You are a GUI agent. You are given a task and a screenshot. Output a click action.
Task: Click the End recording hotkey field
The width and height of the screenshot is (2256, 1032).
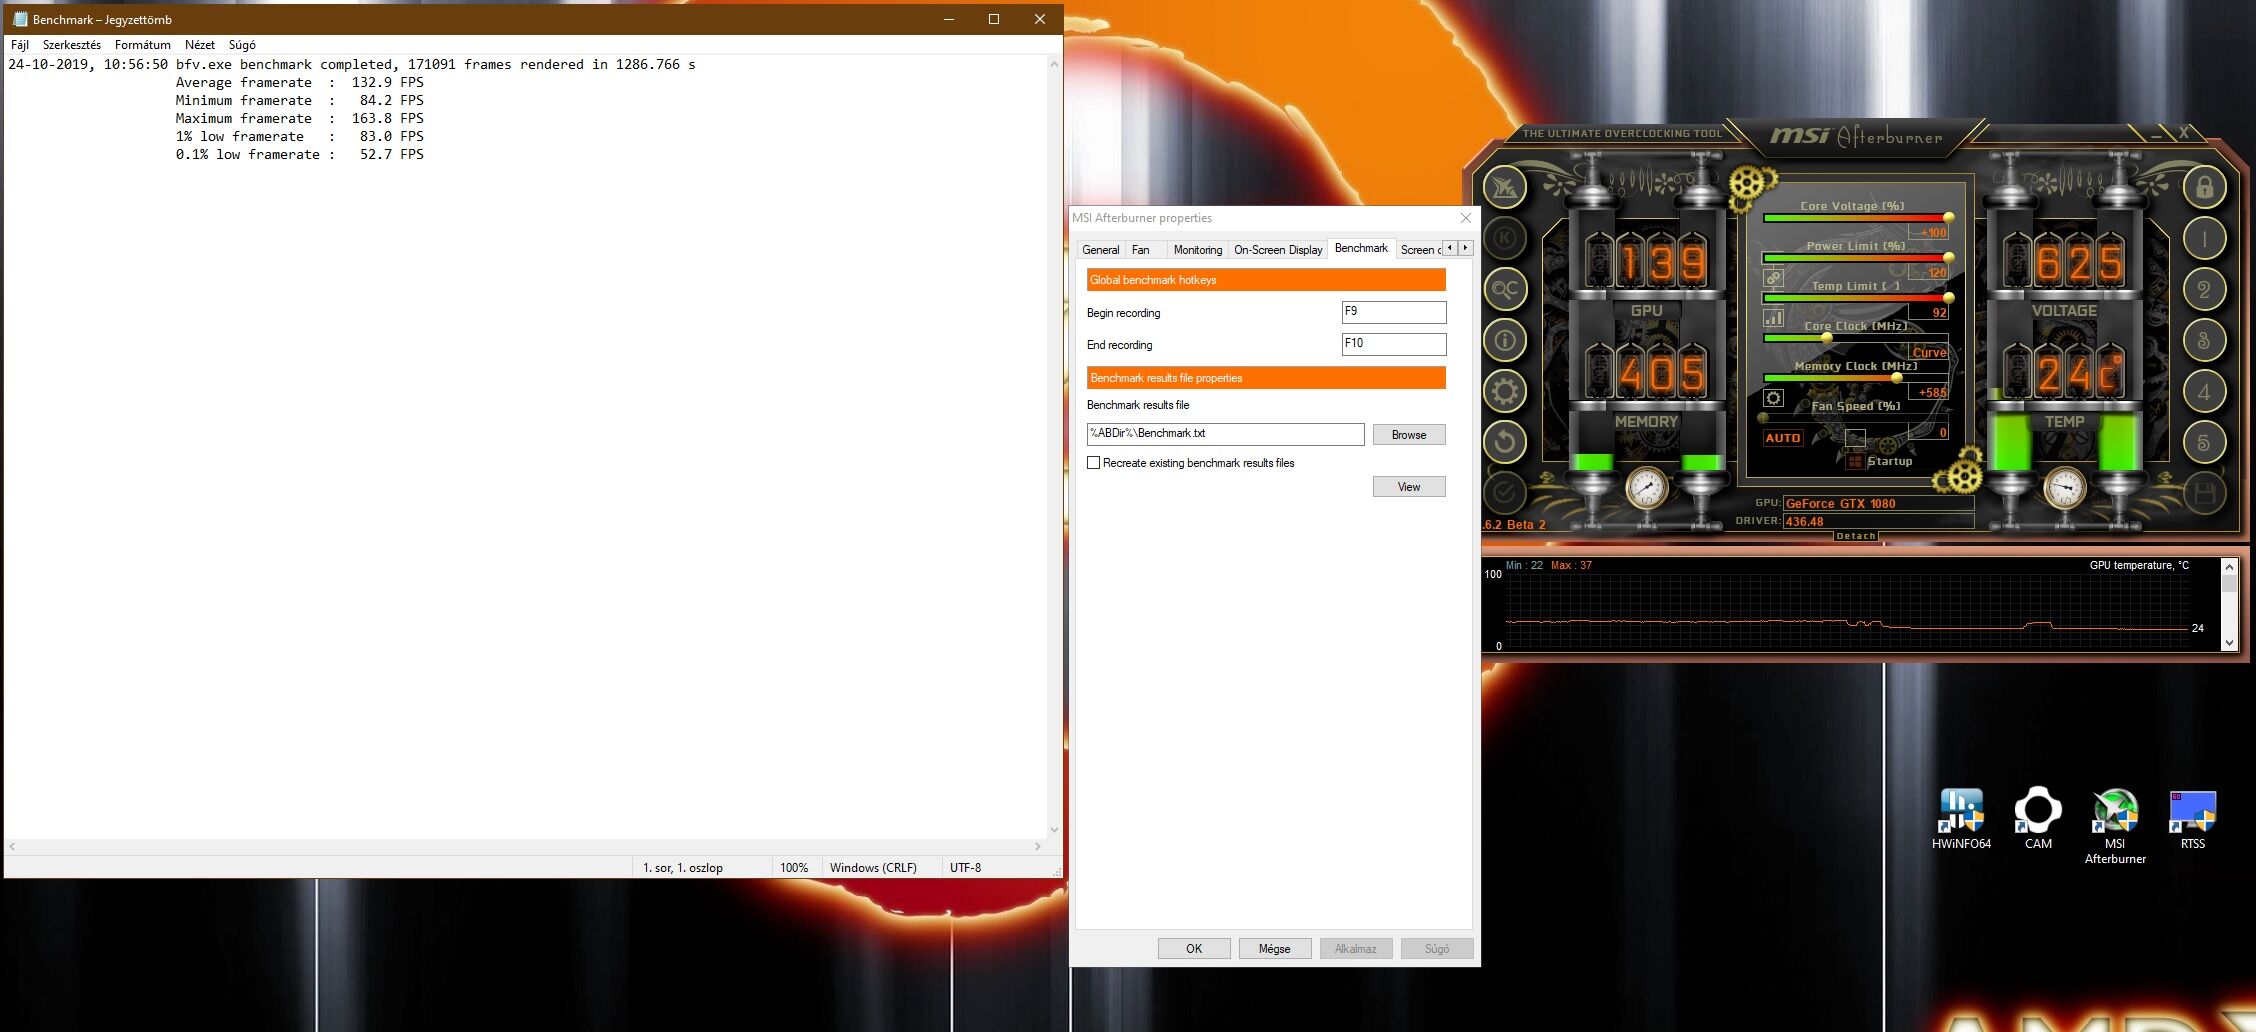(x=1394, y=344)
